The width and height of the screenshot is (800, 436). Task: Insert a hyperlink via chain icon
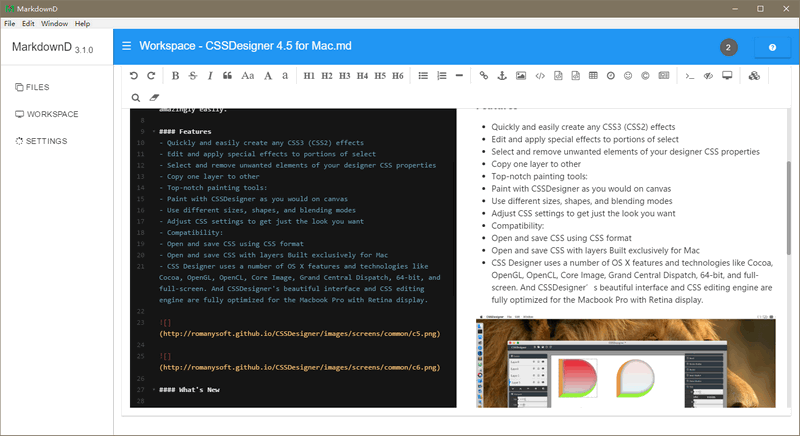click(x=484, y=75)
